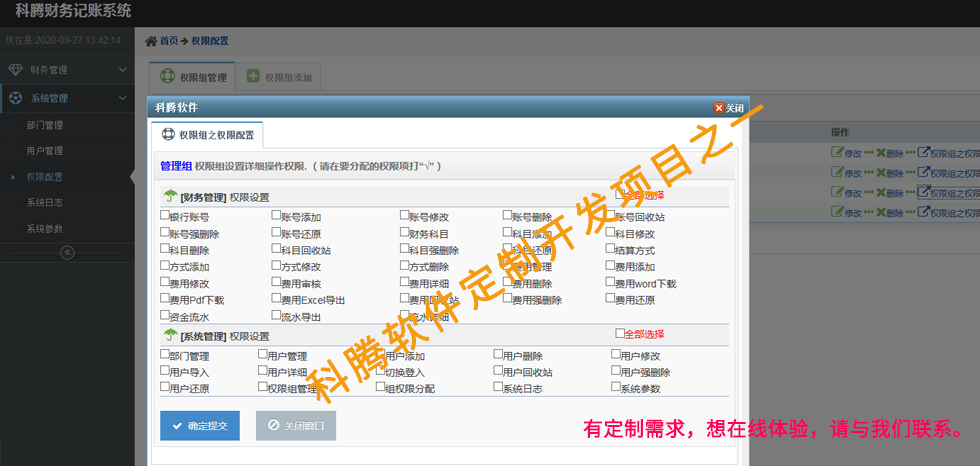Click the checkmark icon on 确定提交 button
This screenshot has height=466, width=980.
click(x=178, y=426)
